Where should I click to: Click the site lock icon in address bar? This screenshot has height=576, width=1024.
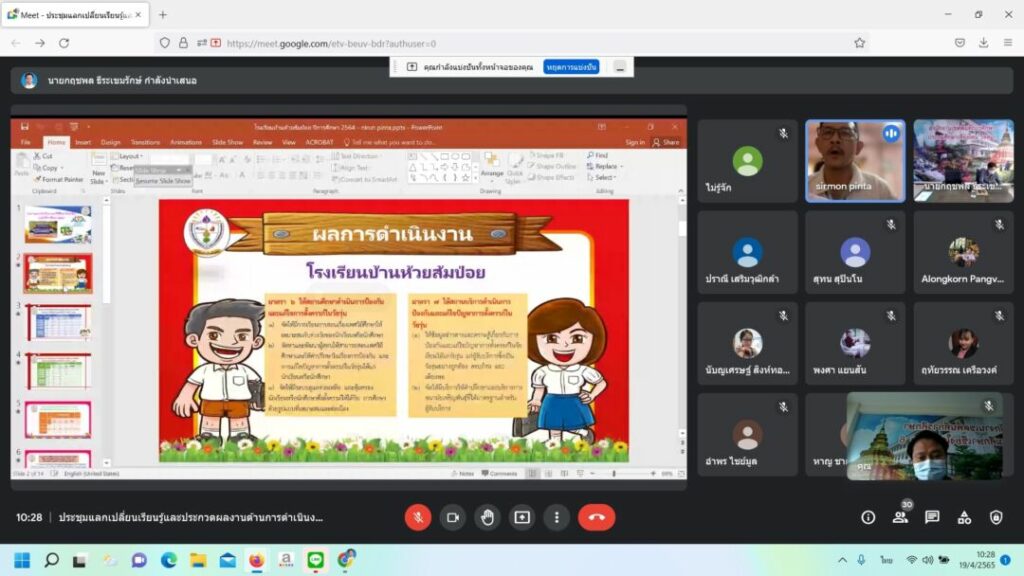[x=184, y=43]
